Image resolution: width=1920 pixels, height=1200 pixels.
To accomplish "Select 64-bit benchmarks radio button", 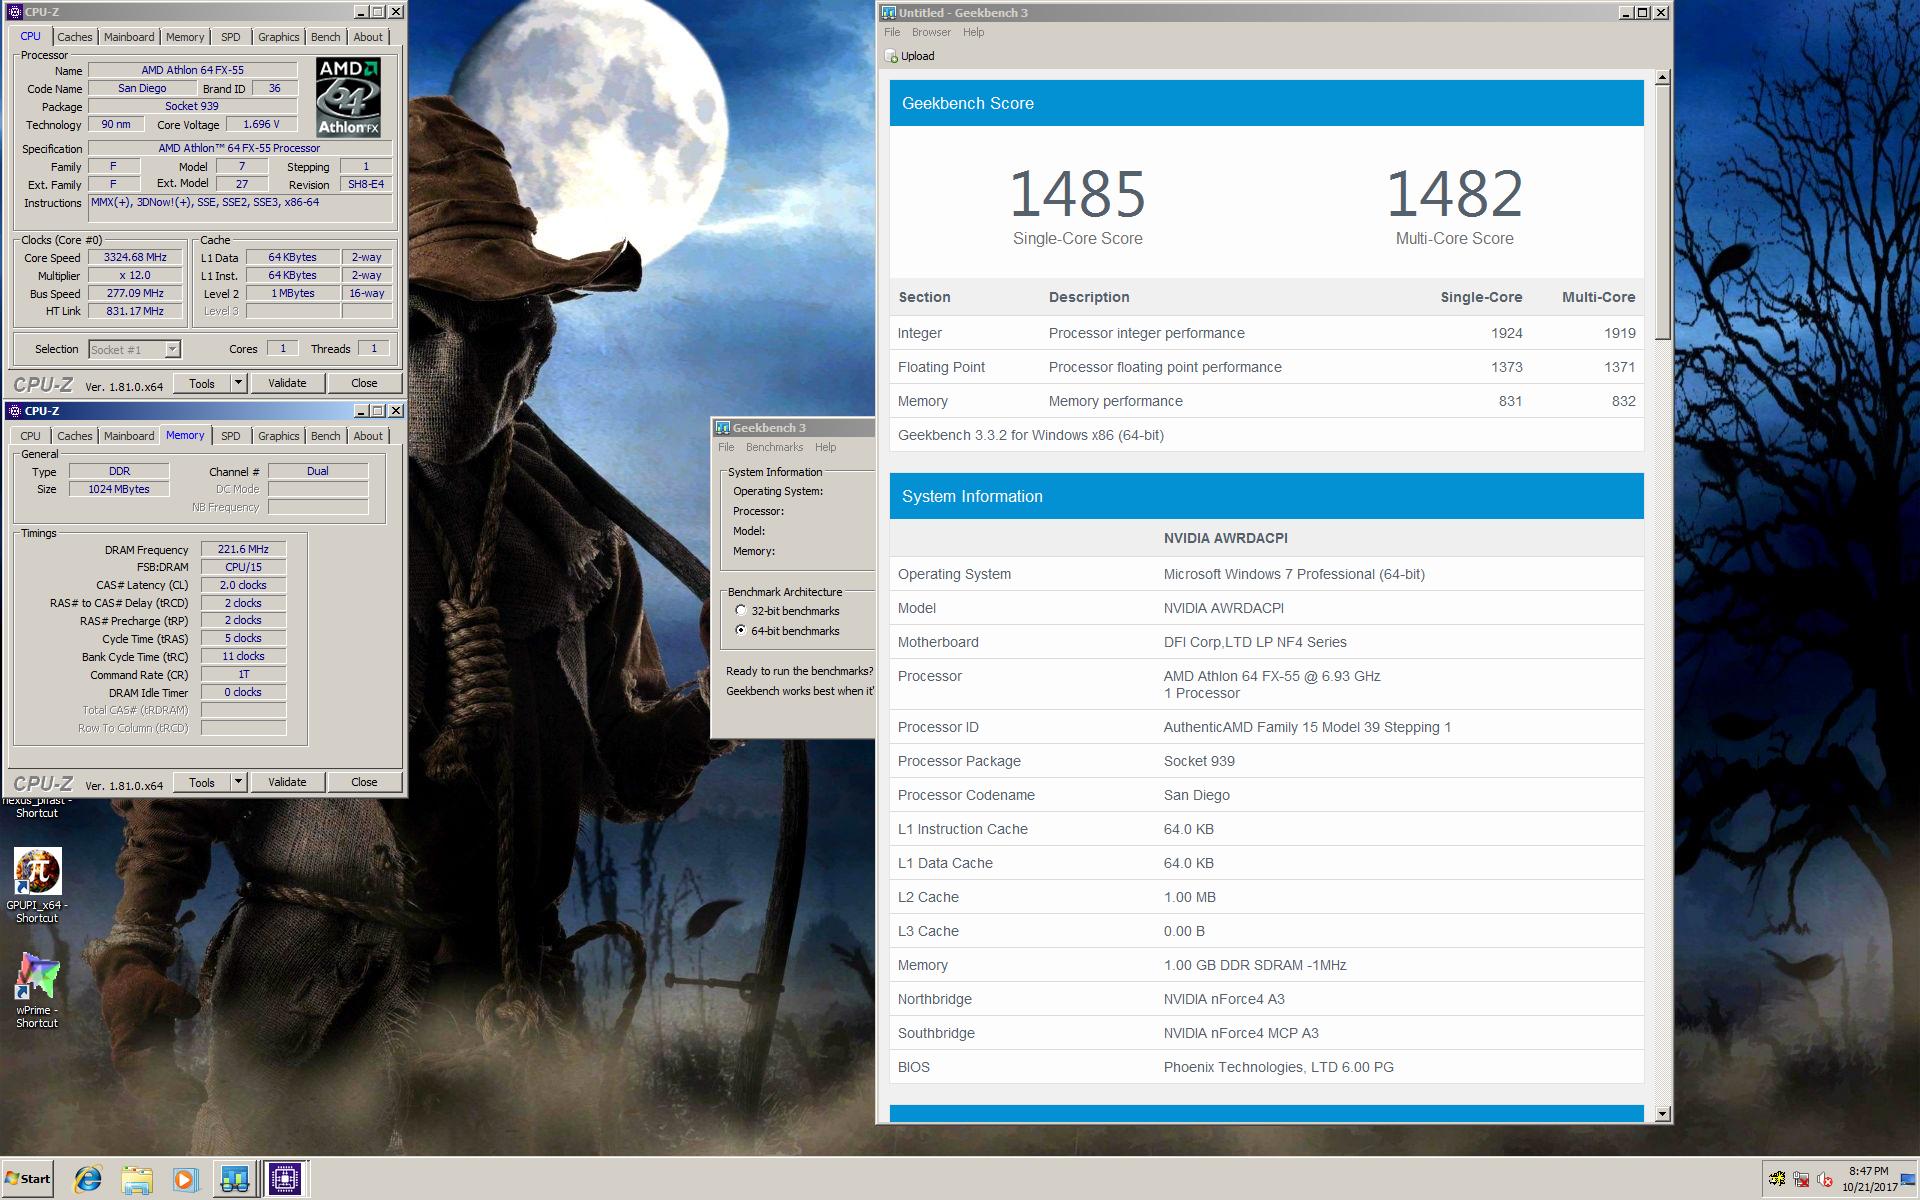I will [x=741, y=630].
